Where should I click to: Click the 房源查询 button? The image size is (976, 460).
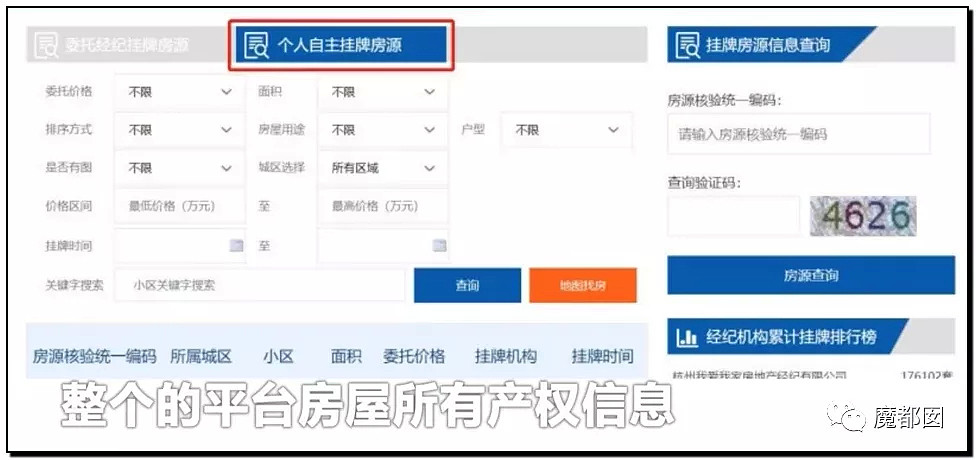click(x=811, y=275)
